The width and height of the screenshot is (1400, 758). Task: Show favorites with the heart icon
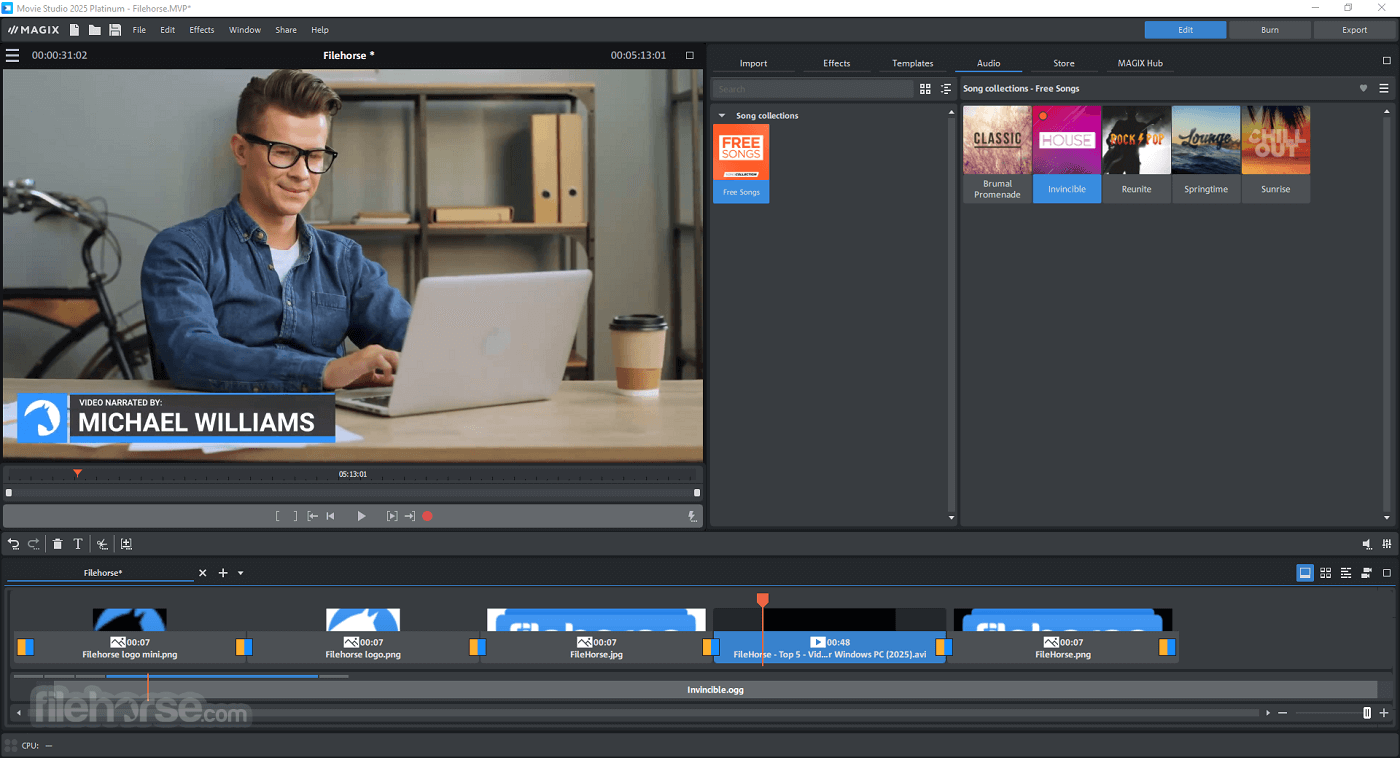pos(1363,88)
